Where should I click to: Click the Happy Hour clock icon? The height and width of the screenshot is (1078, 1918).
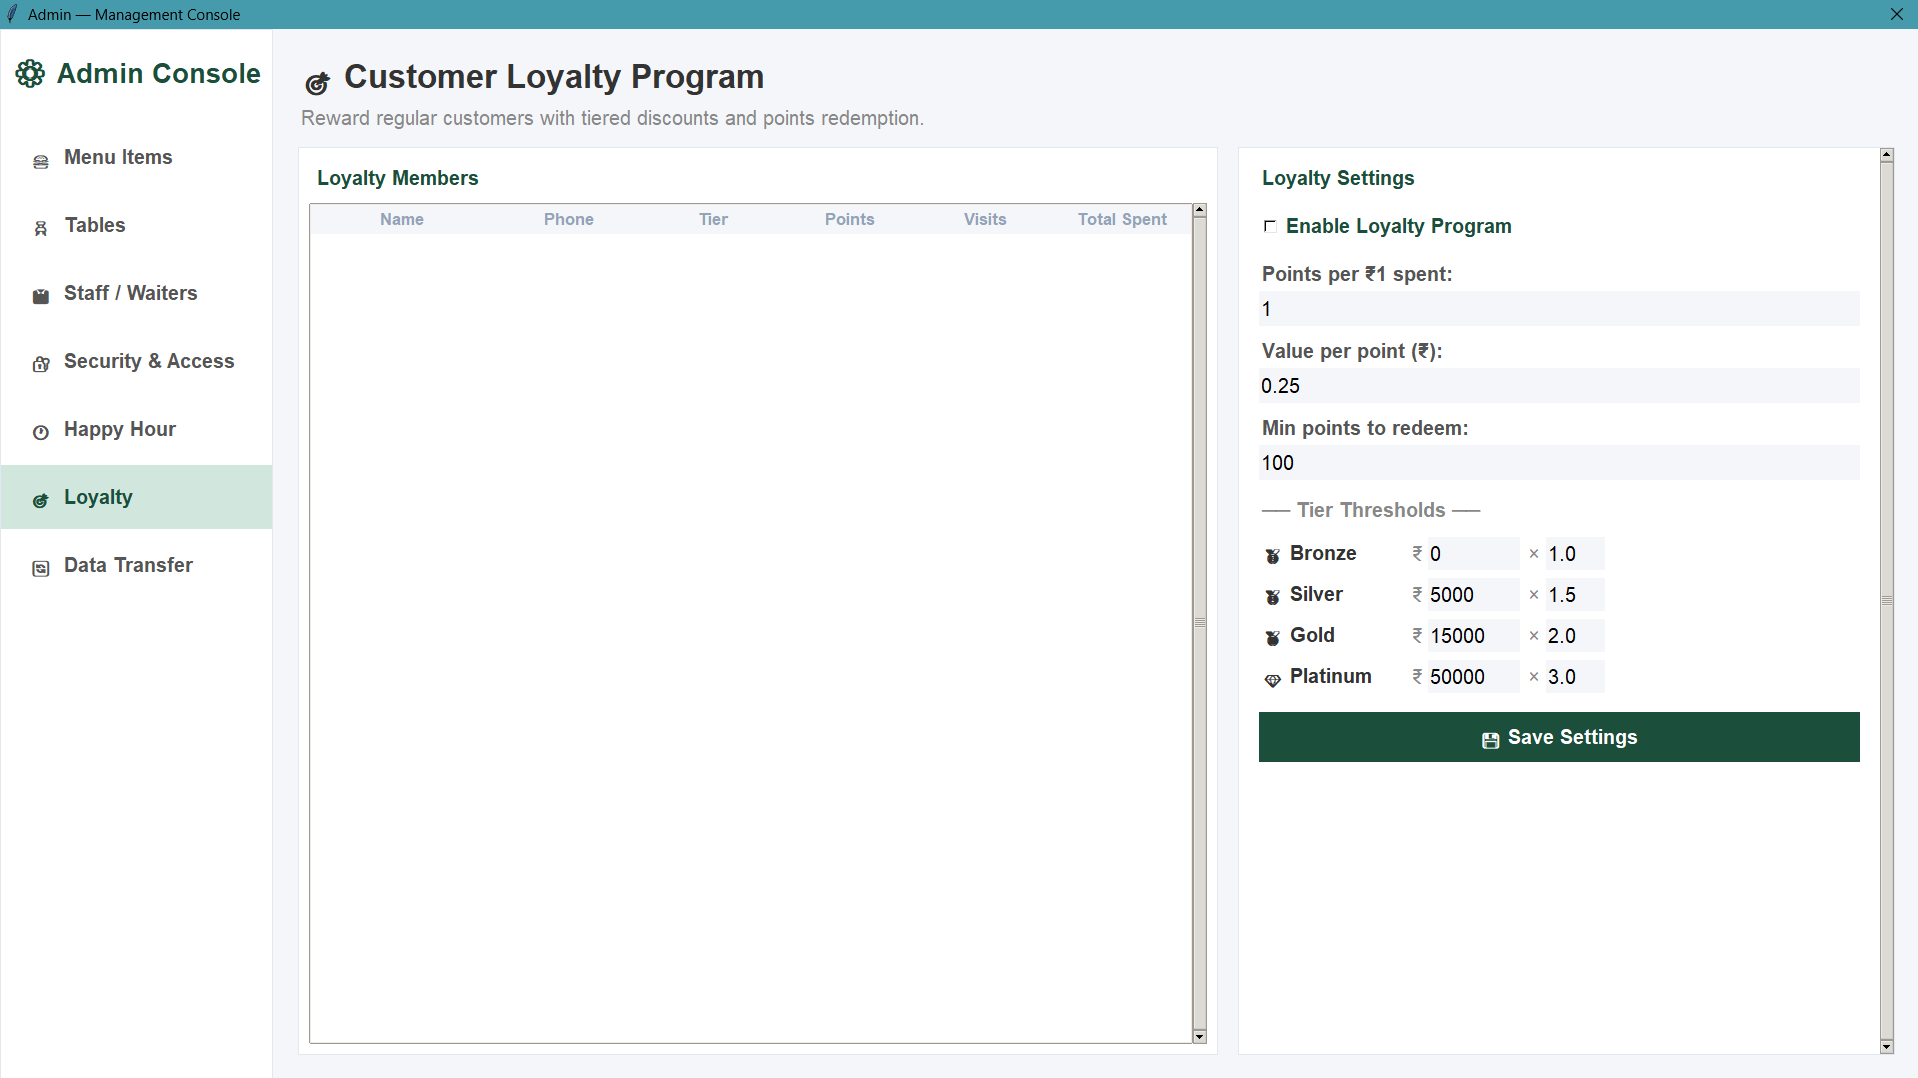(x=41, y=432)
